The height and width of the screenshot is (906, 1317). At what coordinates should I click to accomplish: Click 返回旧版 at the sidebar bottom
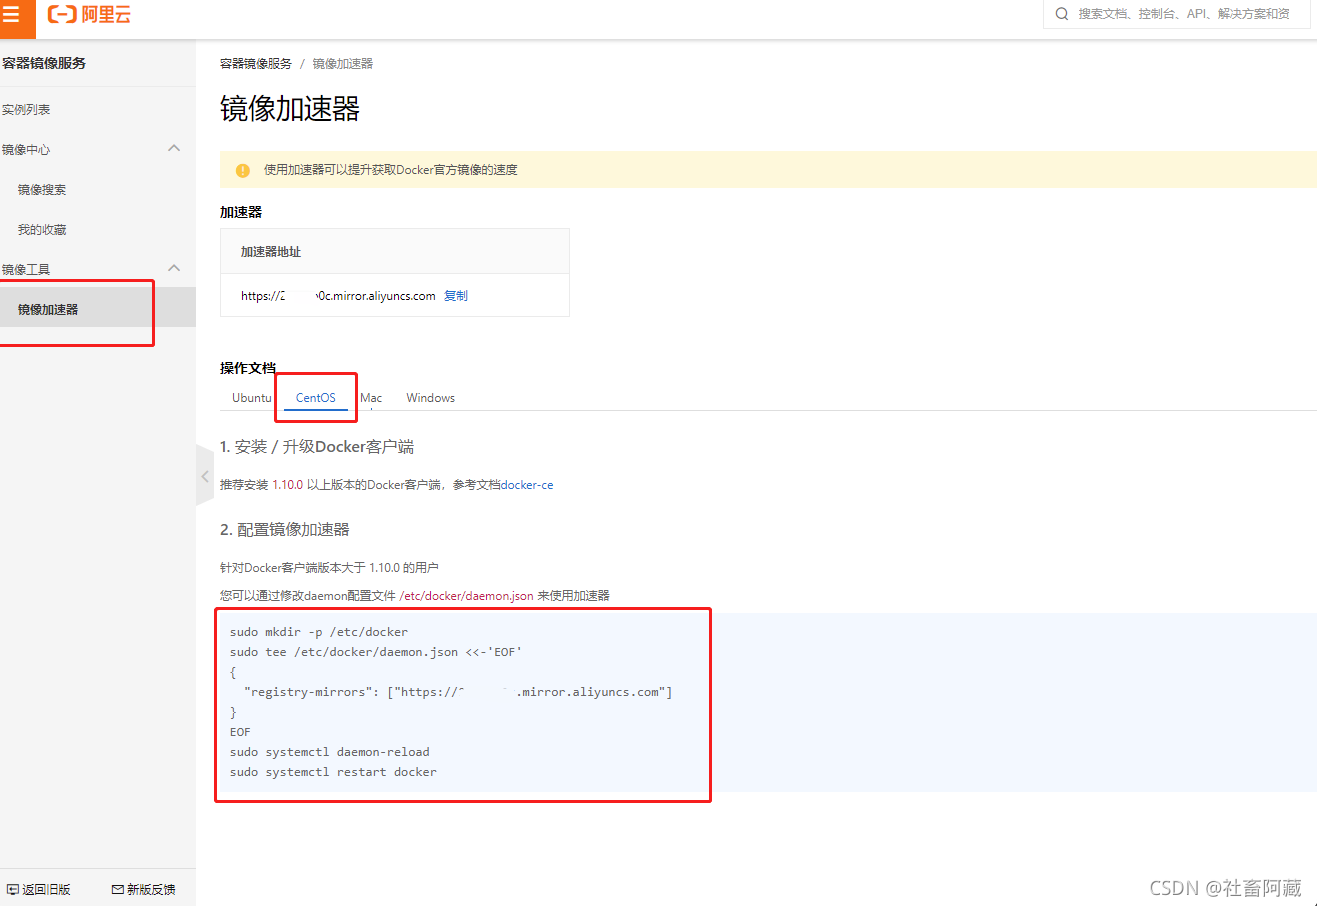[x=39, y=889]
